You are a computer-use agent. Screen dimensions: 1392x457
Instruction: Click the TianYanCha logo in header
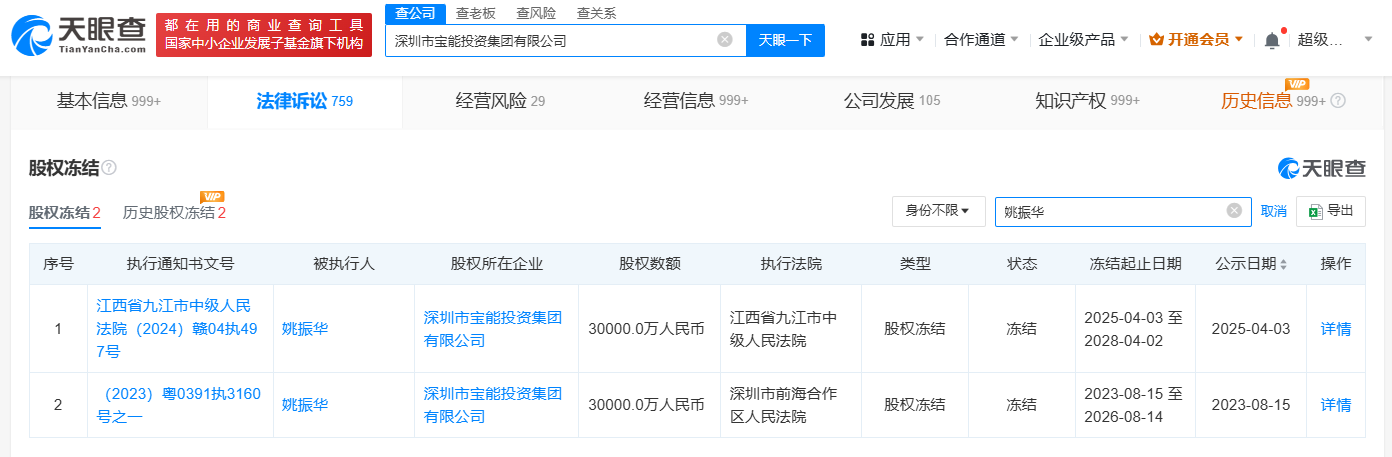78,35
